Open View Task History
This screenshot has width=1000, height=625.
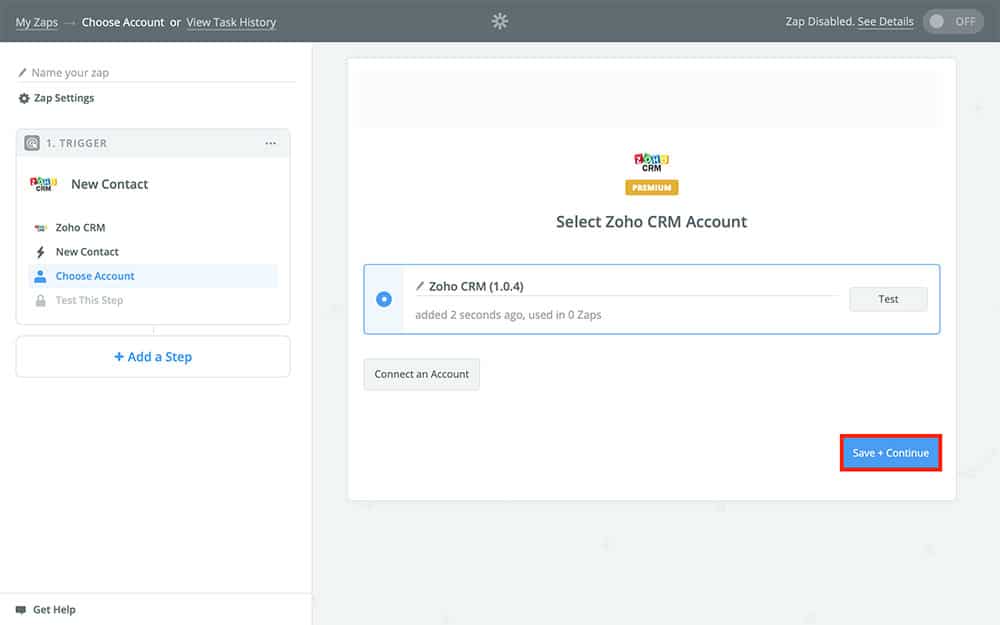(x=231, y=21)
